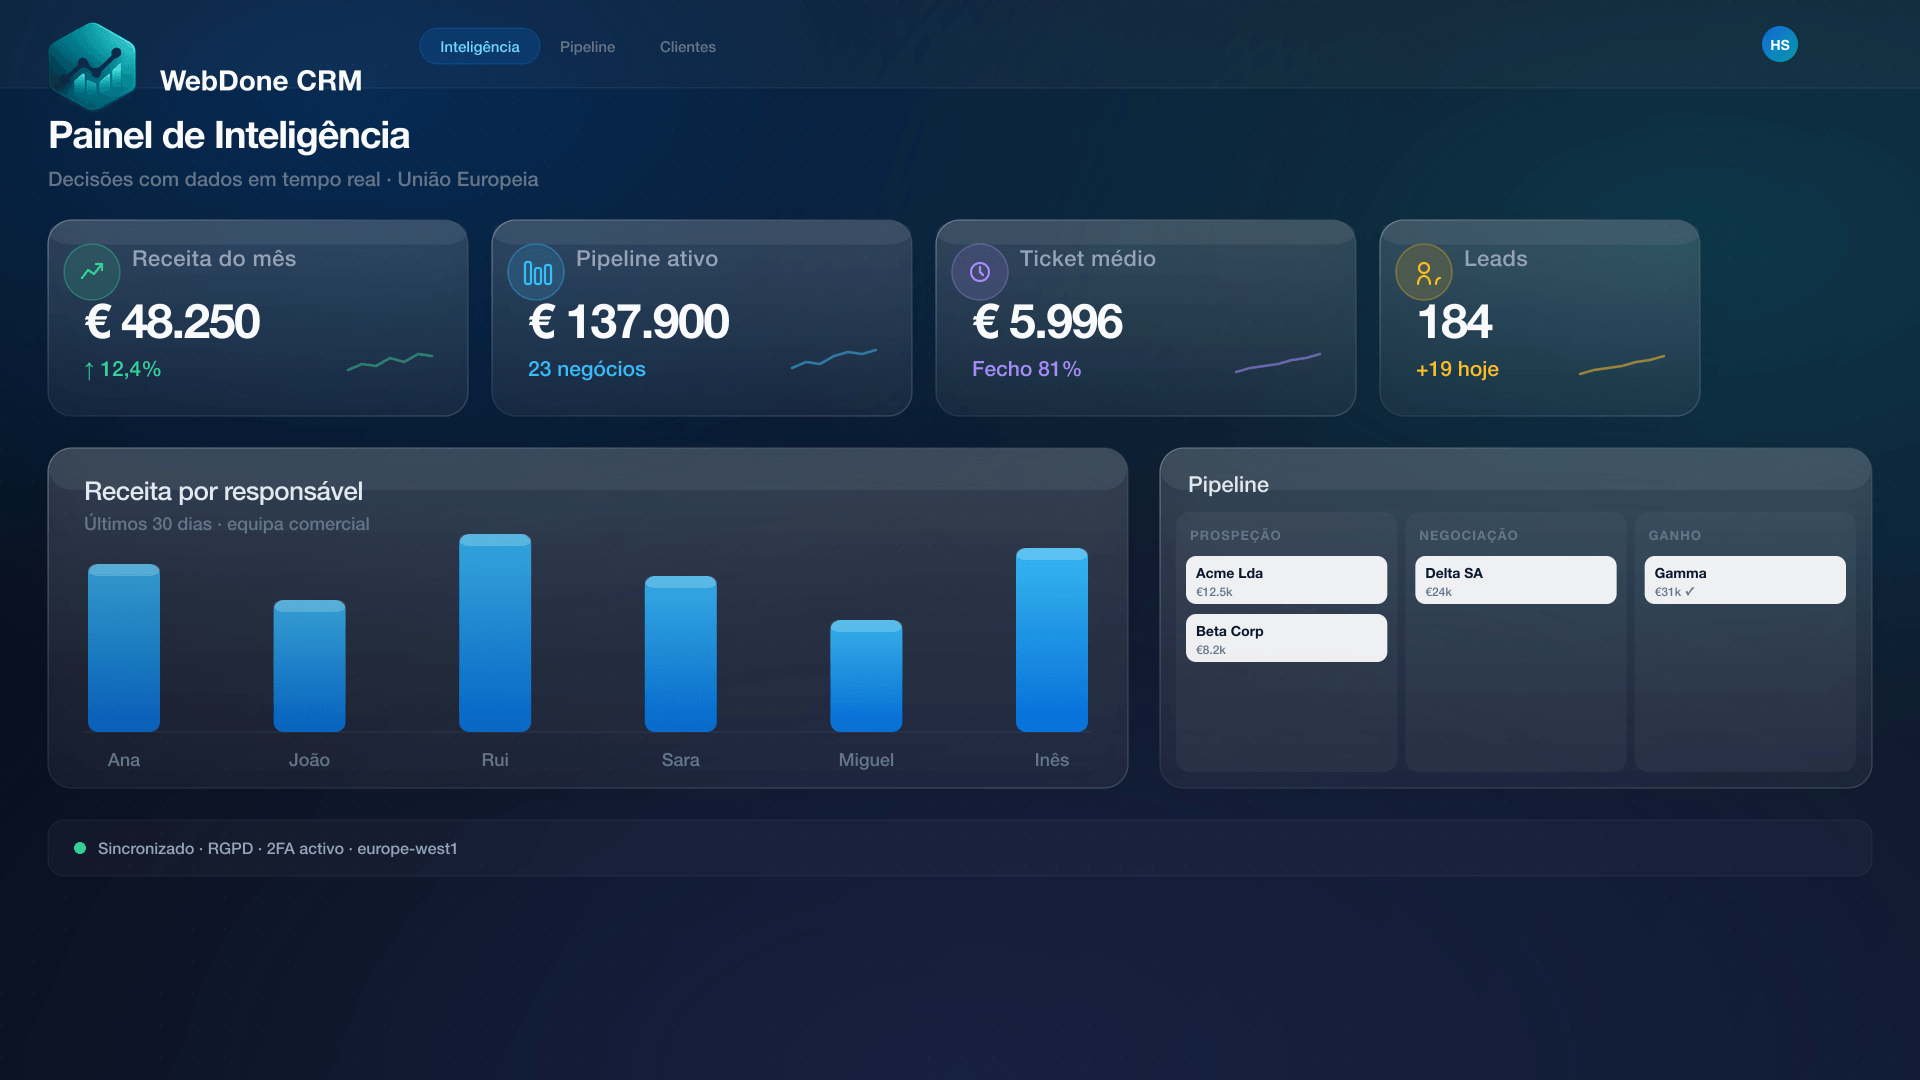
Task: Click the revenue trend arrow icon
Action: [92, 272]
